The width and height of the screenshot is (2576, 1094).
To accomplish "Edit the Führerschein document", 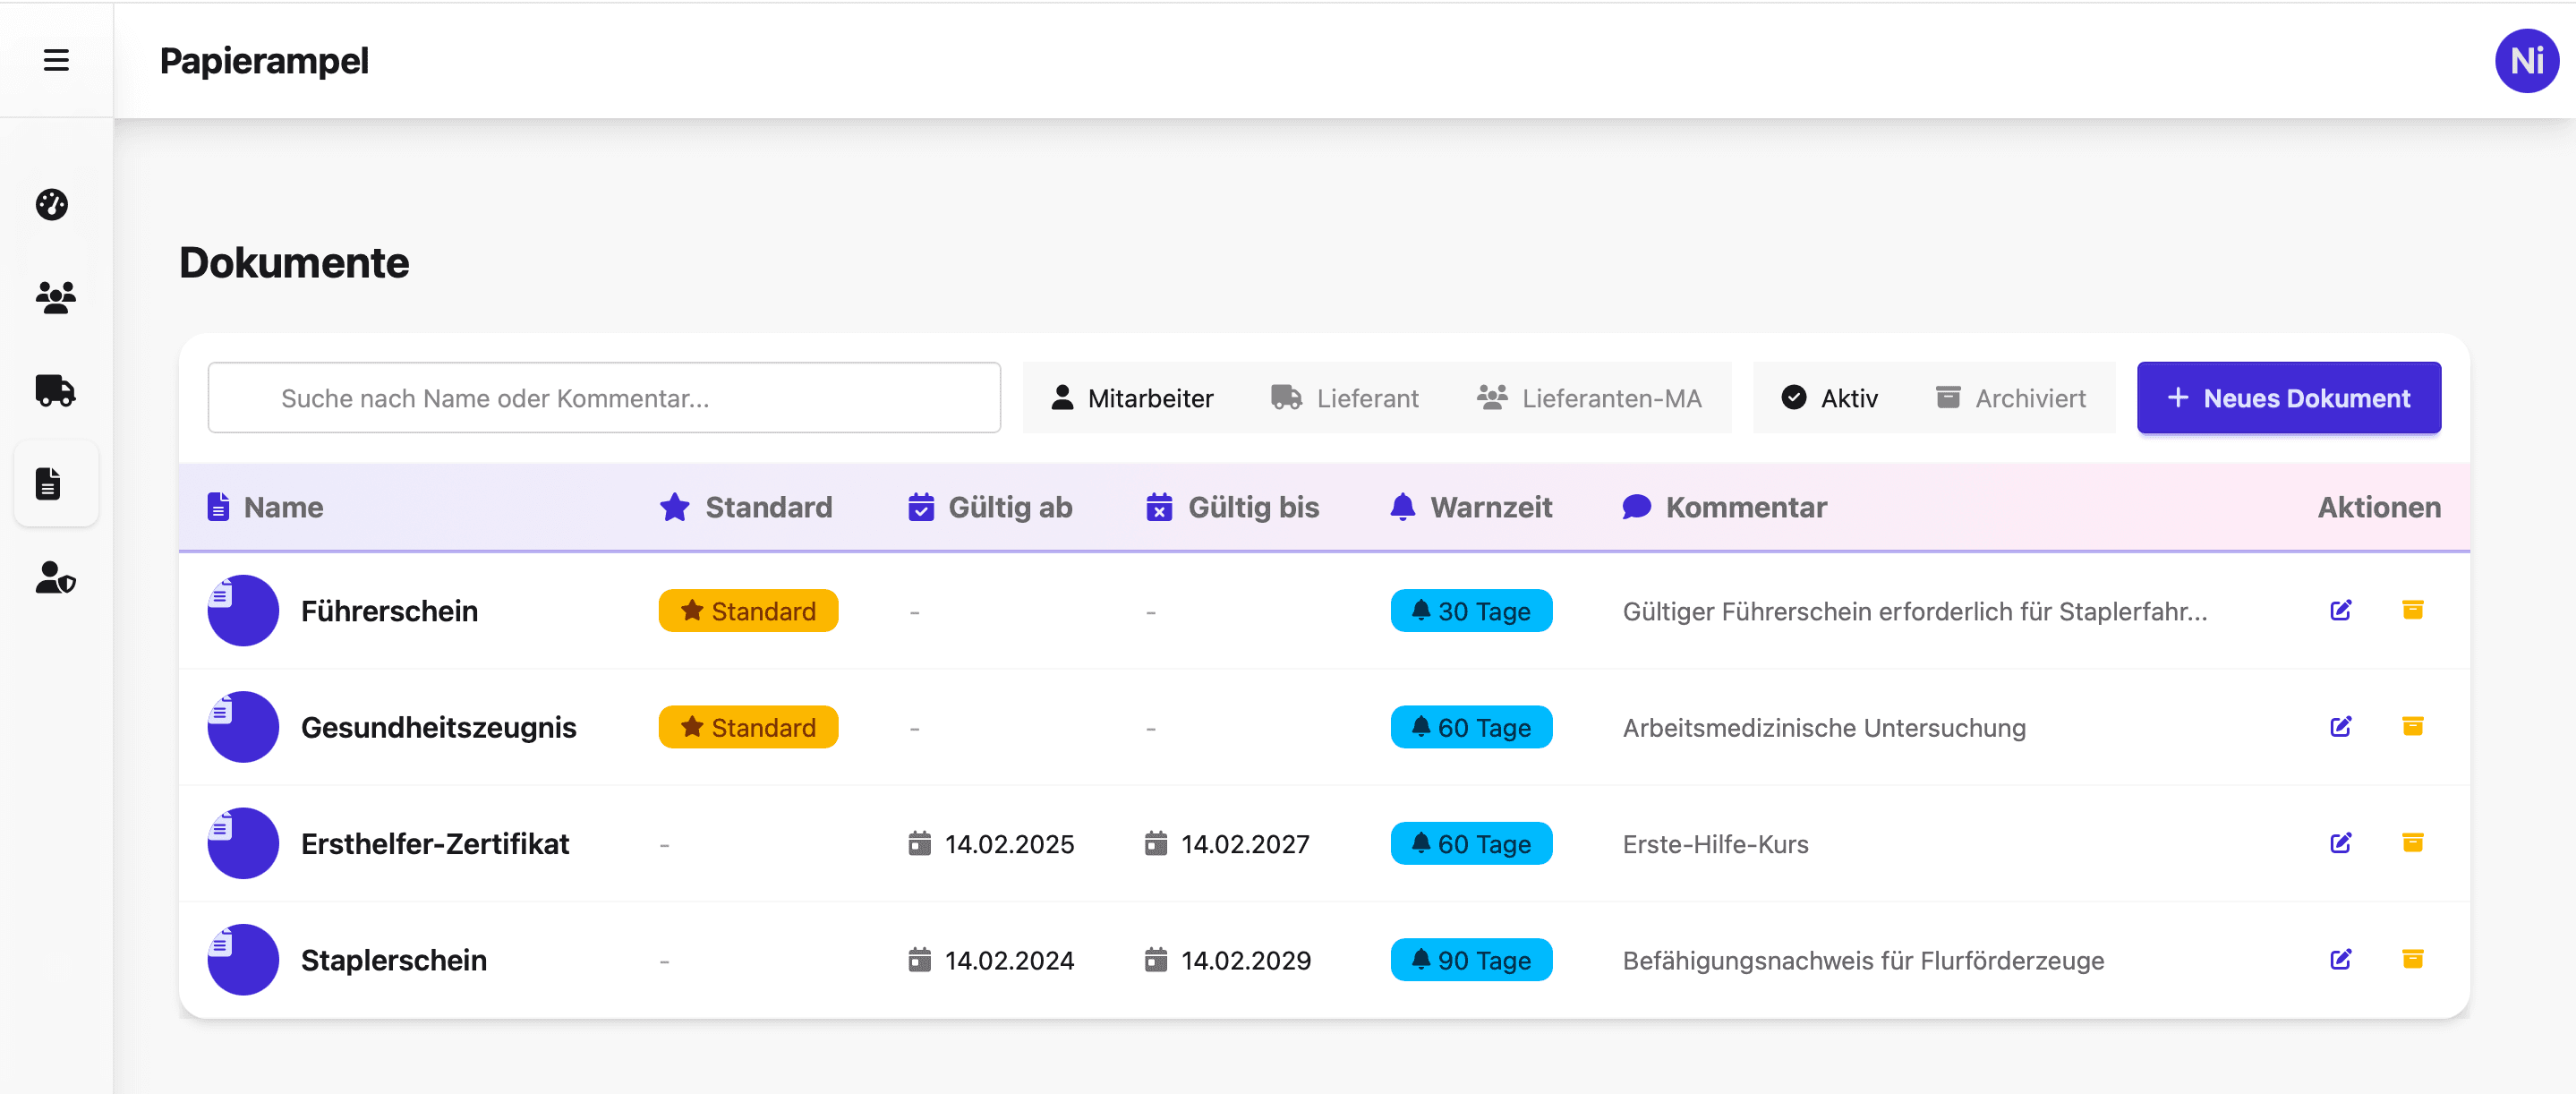I will (2340, 610).
